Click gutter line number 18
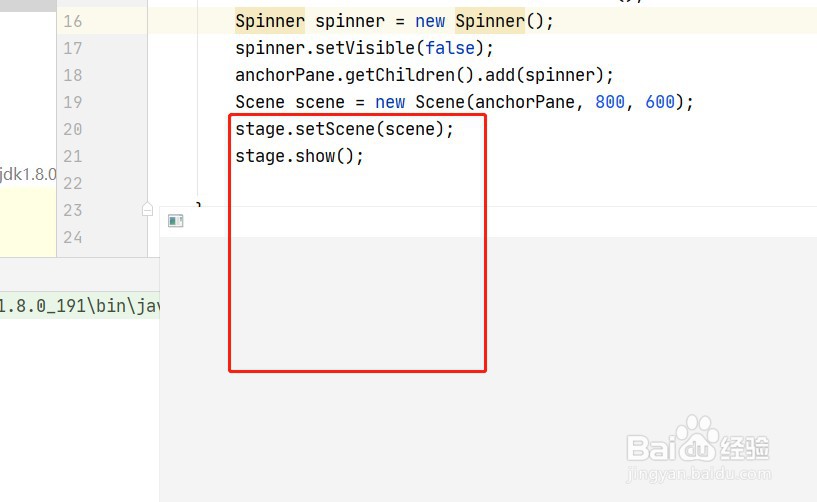The height and width of the screenshot is (502, 817). tap(72, 75)
